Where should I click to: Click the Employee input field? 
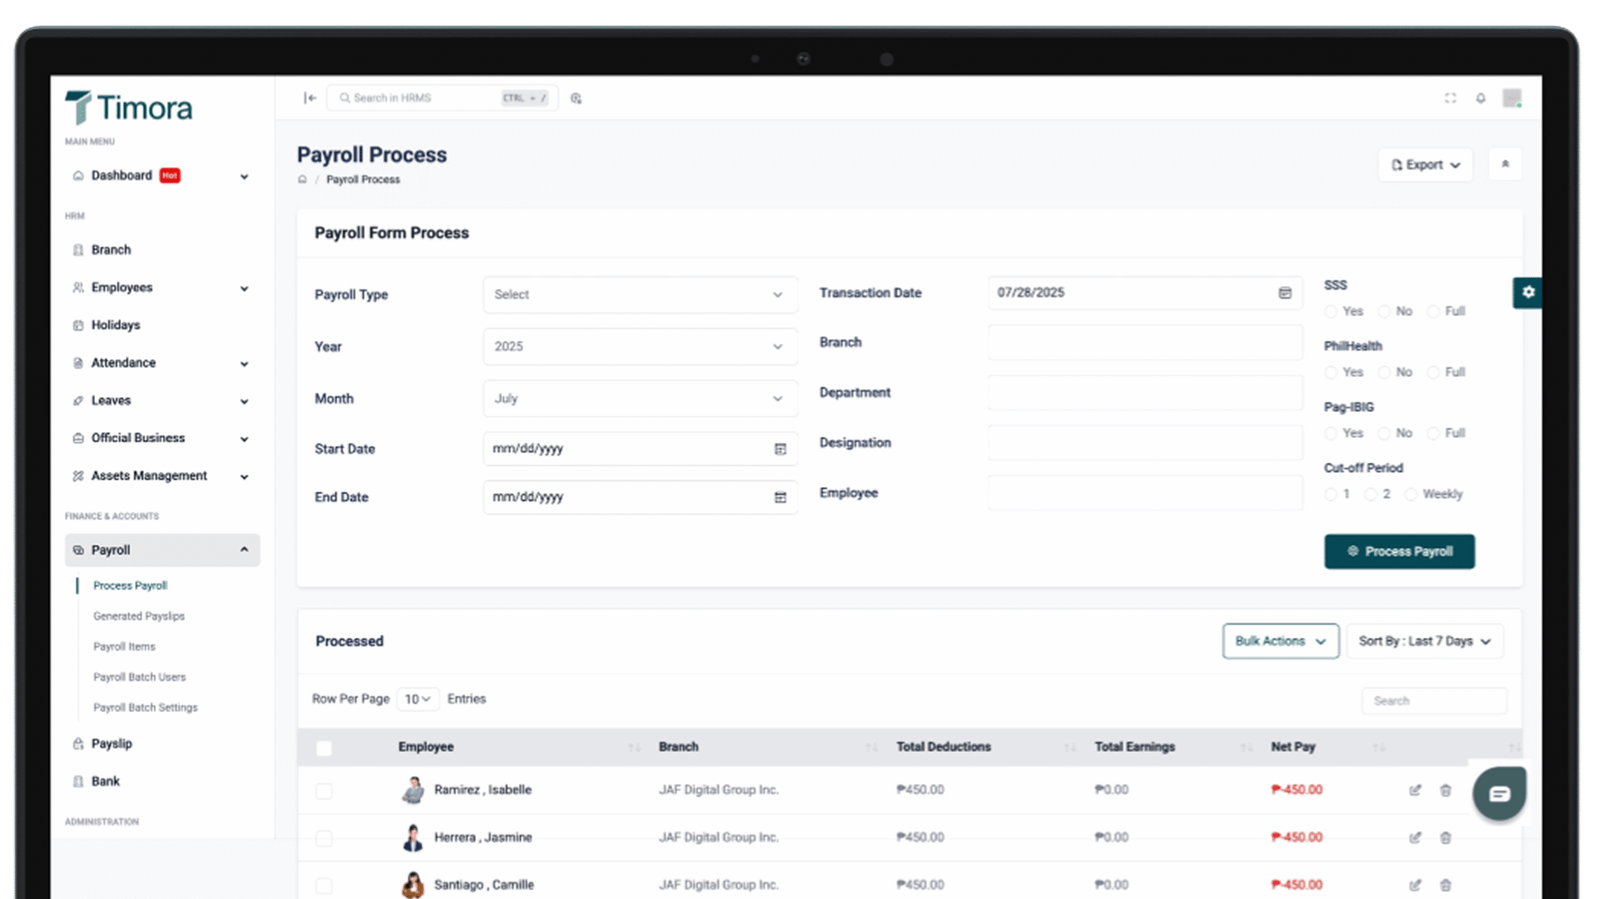(1145, 493)
